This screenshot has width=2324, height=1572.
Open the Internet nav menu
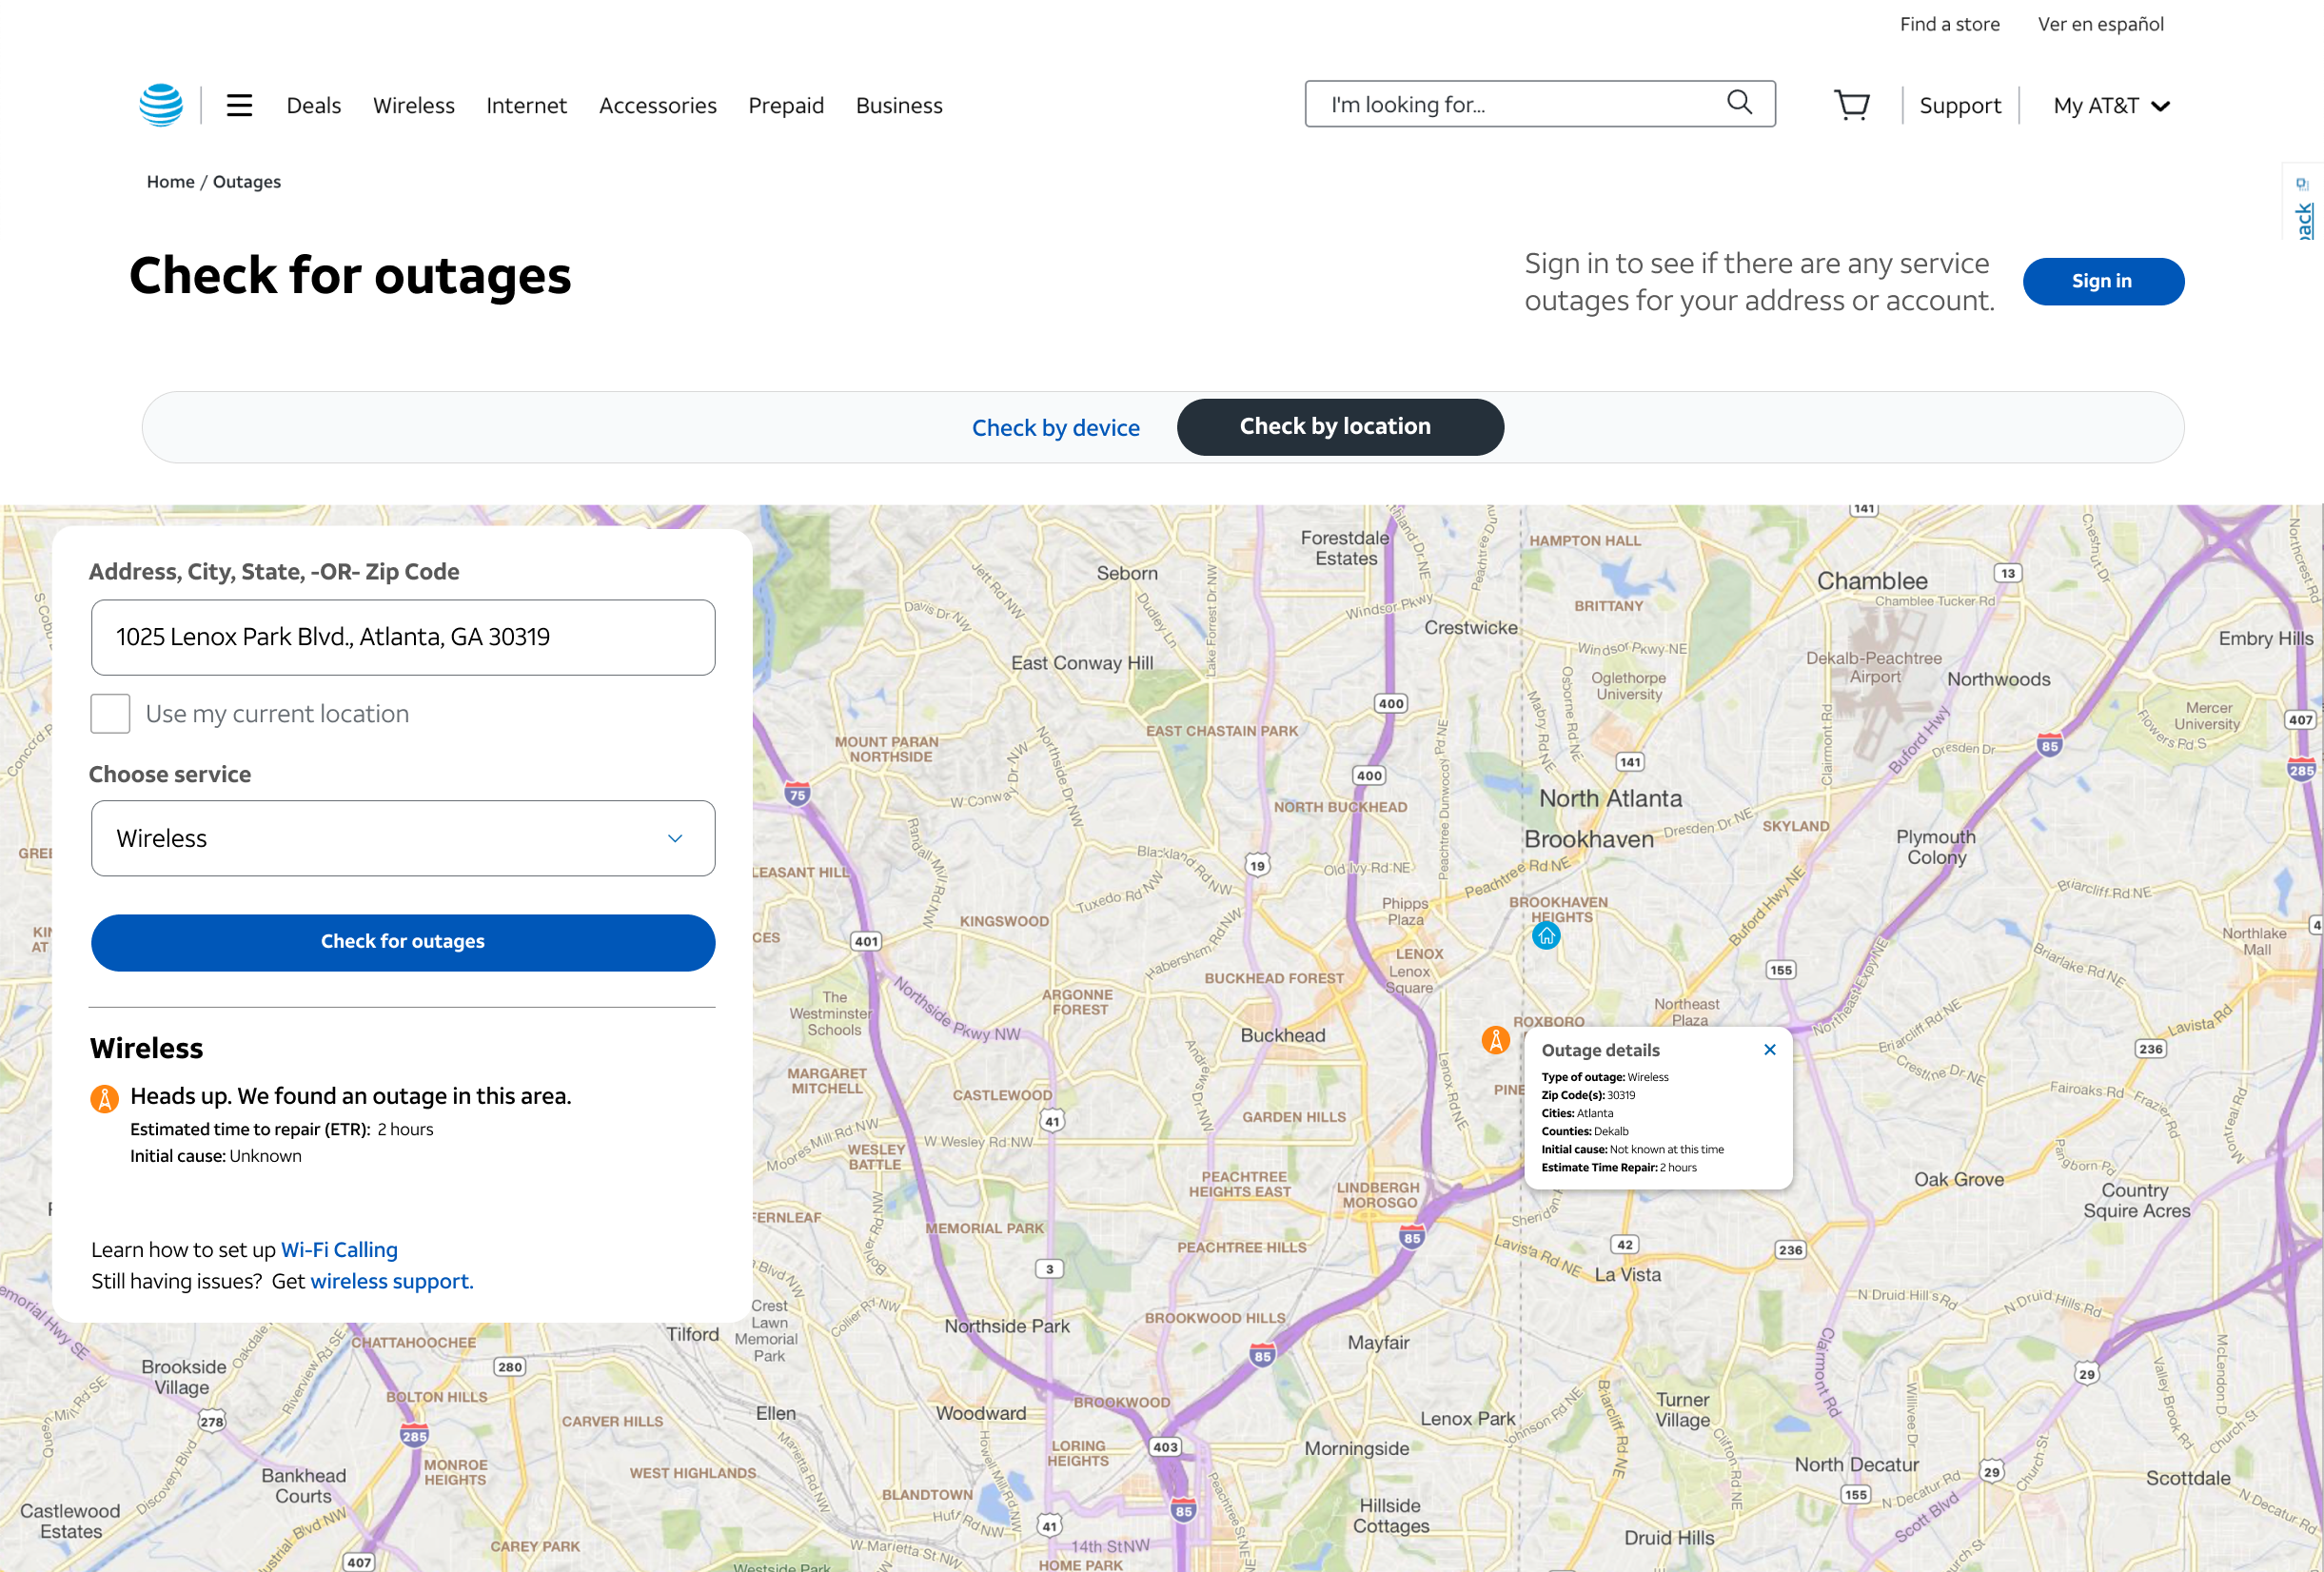pyautogui.click(x=526, y=105)
